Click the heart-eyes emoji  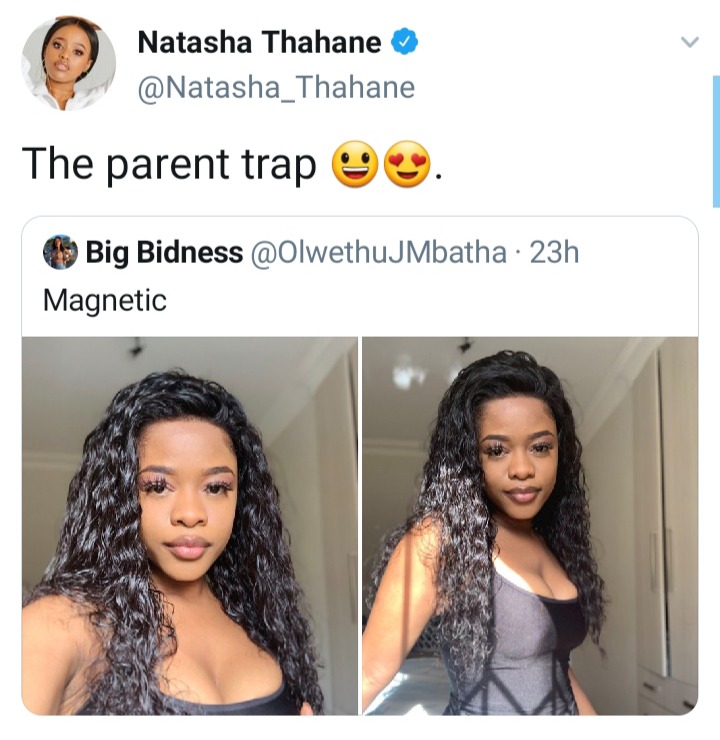tap(408, 164)
